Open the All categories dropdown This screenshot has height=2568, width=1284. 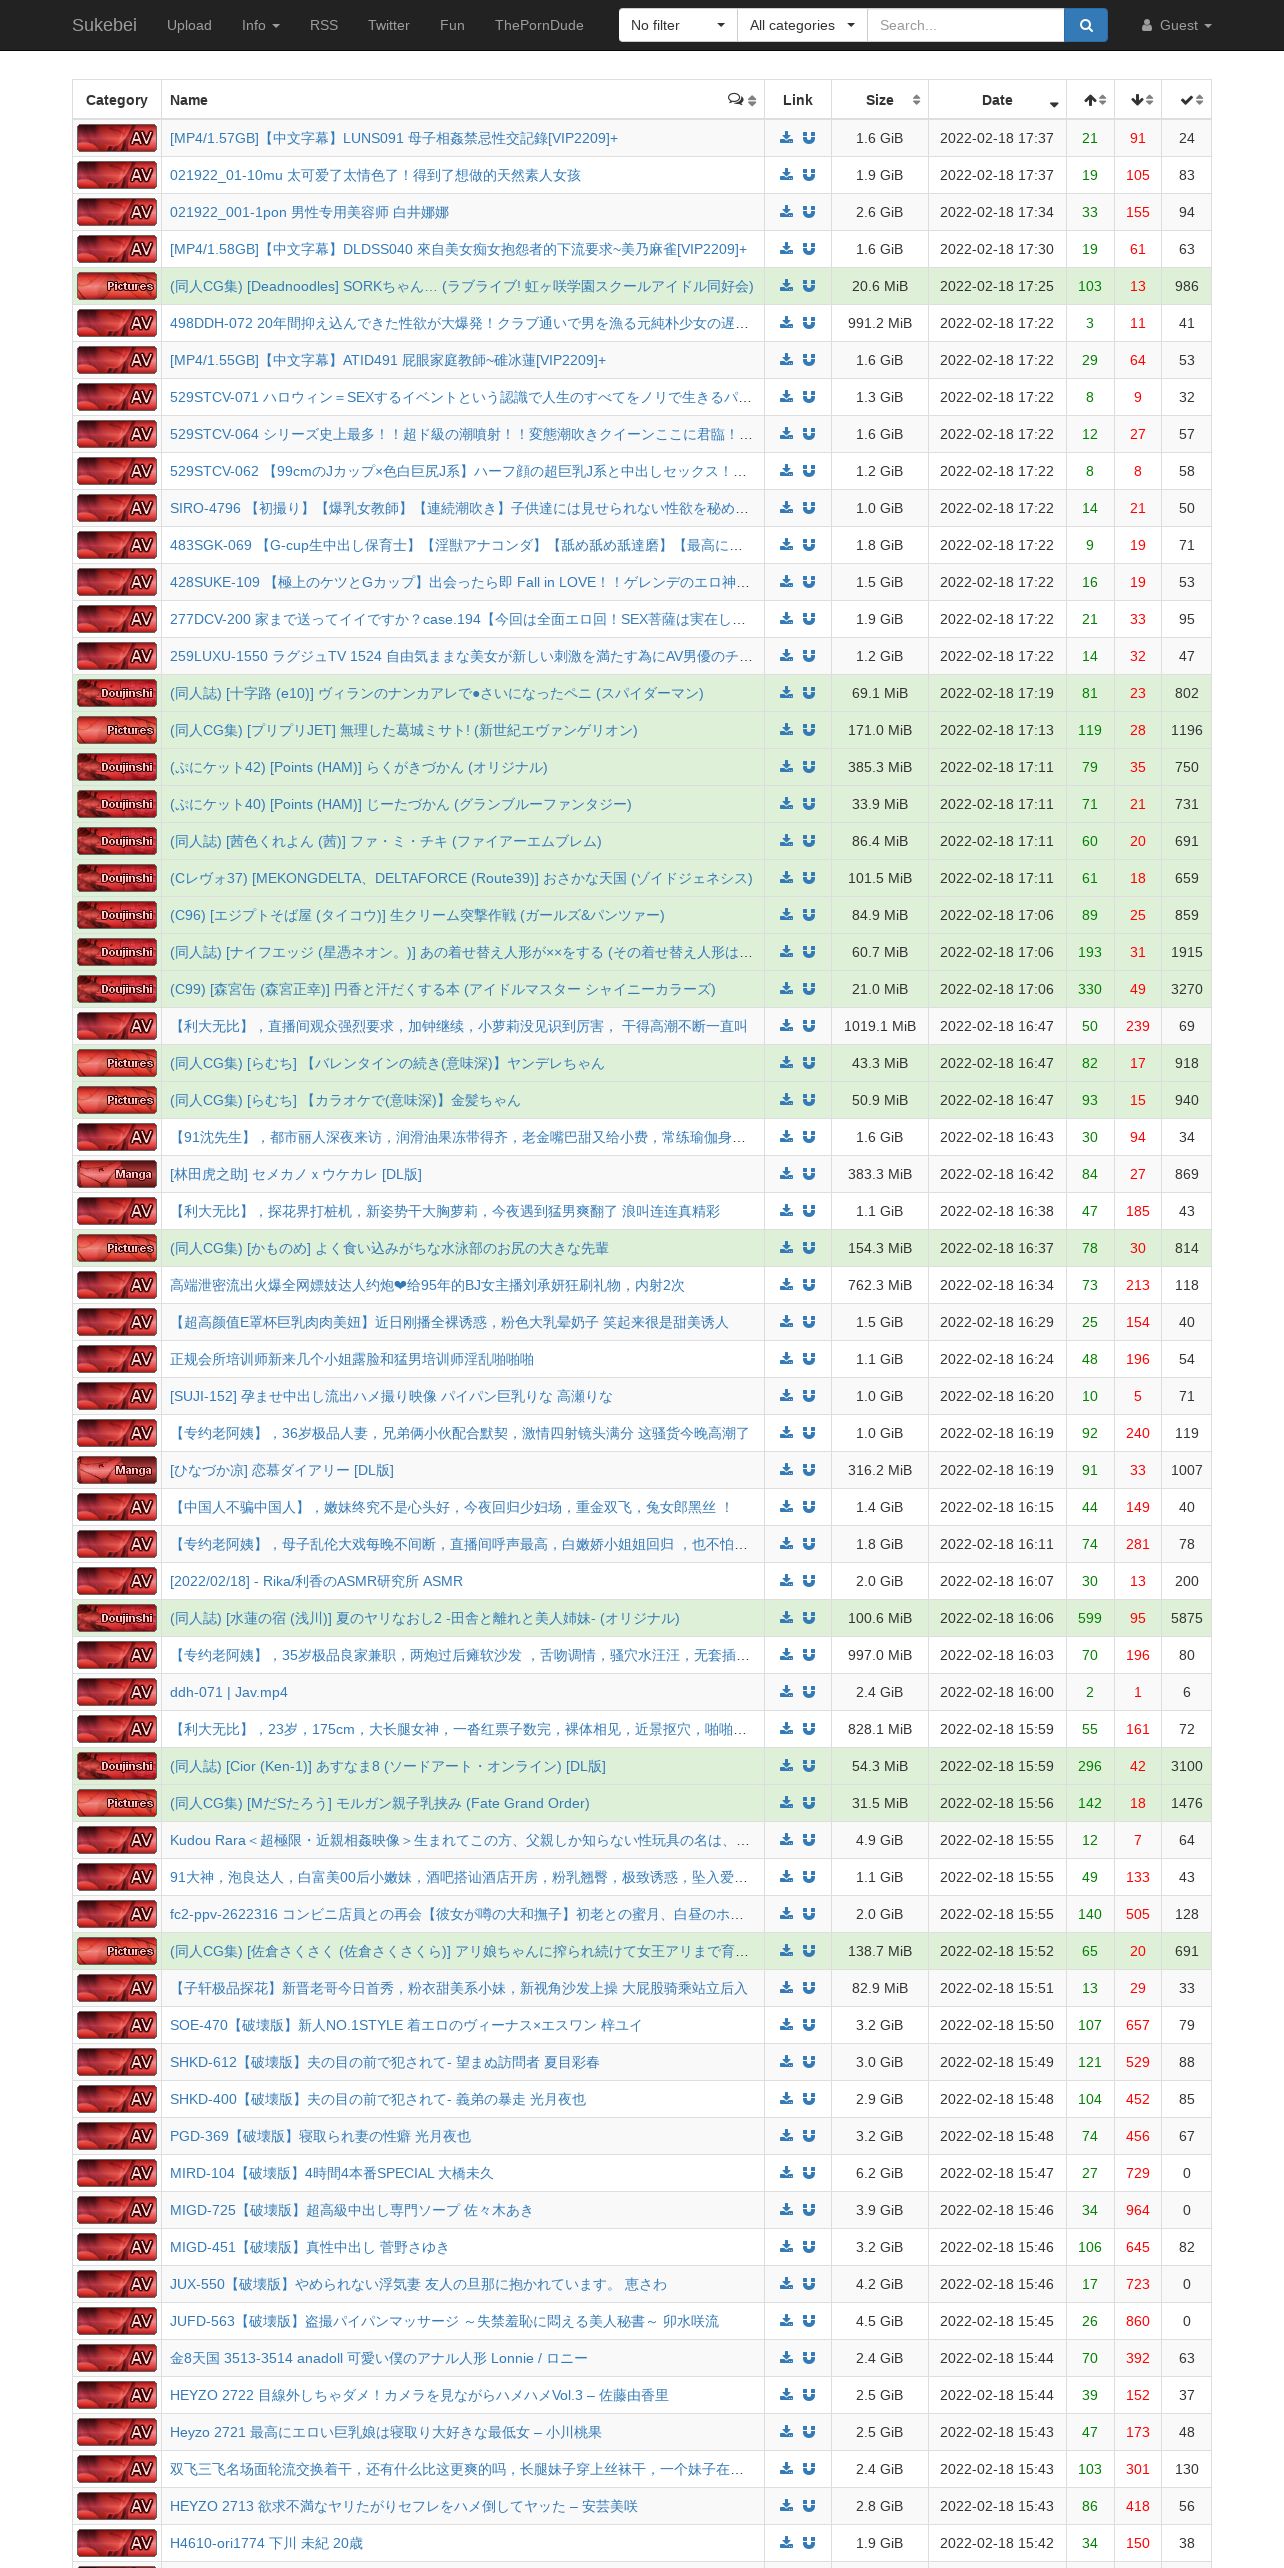[802, 25]
